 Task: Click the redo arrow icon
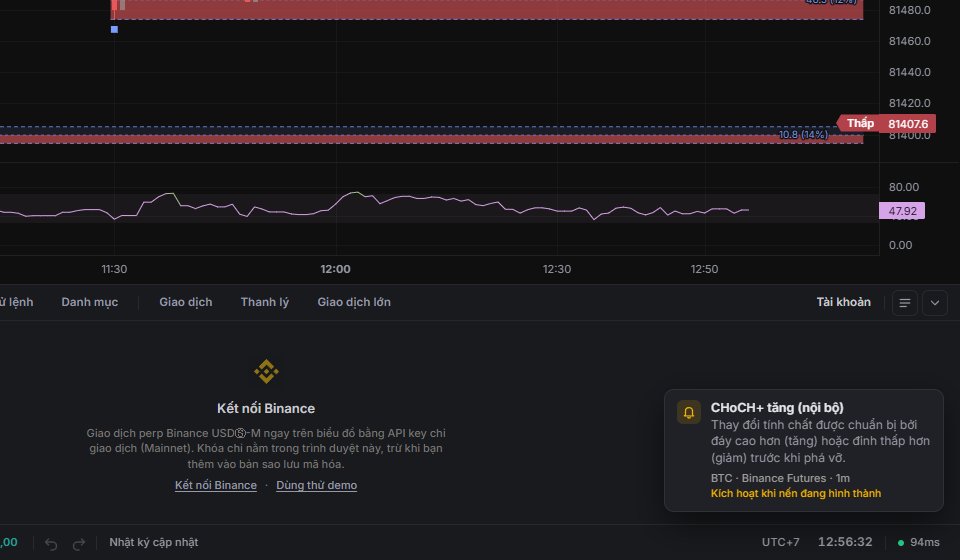coord(79,543)
